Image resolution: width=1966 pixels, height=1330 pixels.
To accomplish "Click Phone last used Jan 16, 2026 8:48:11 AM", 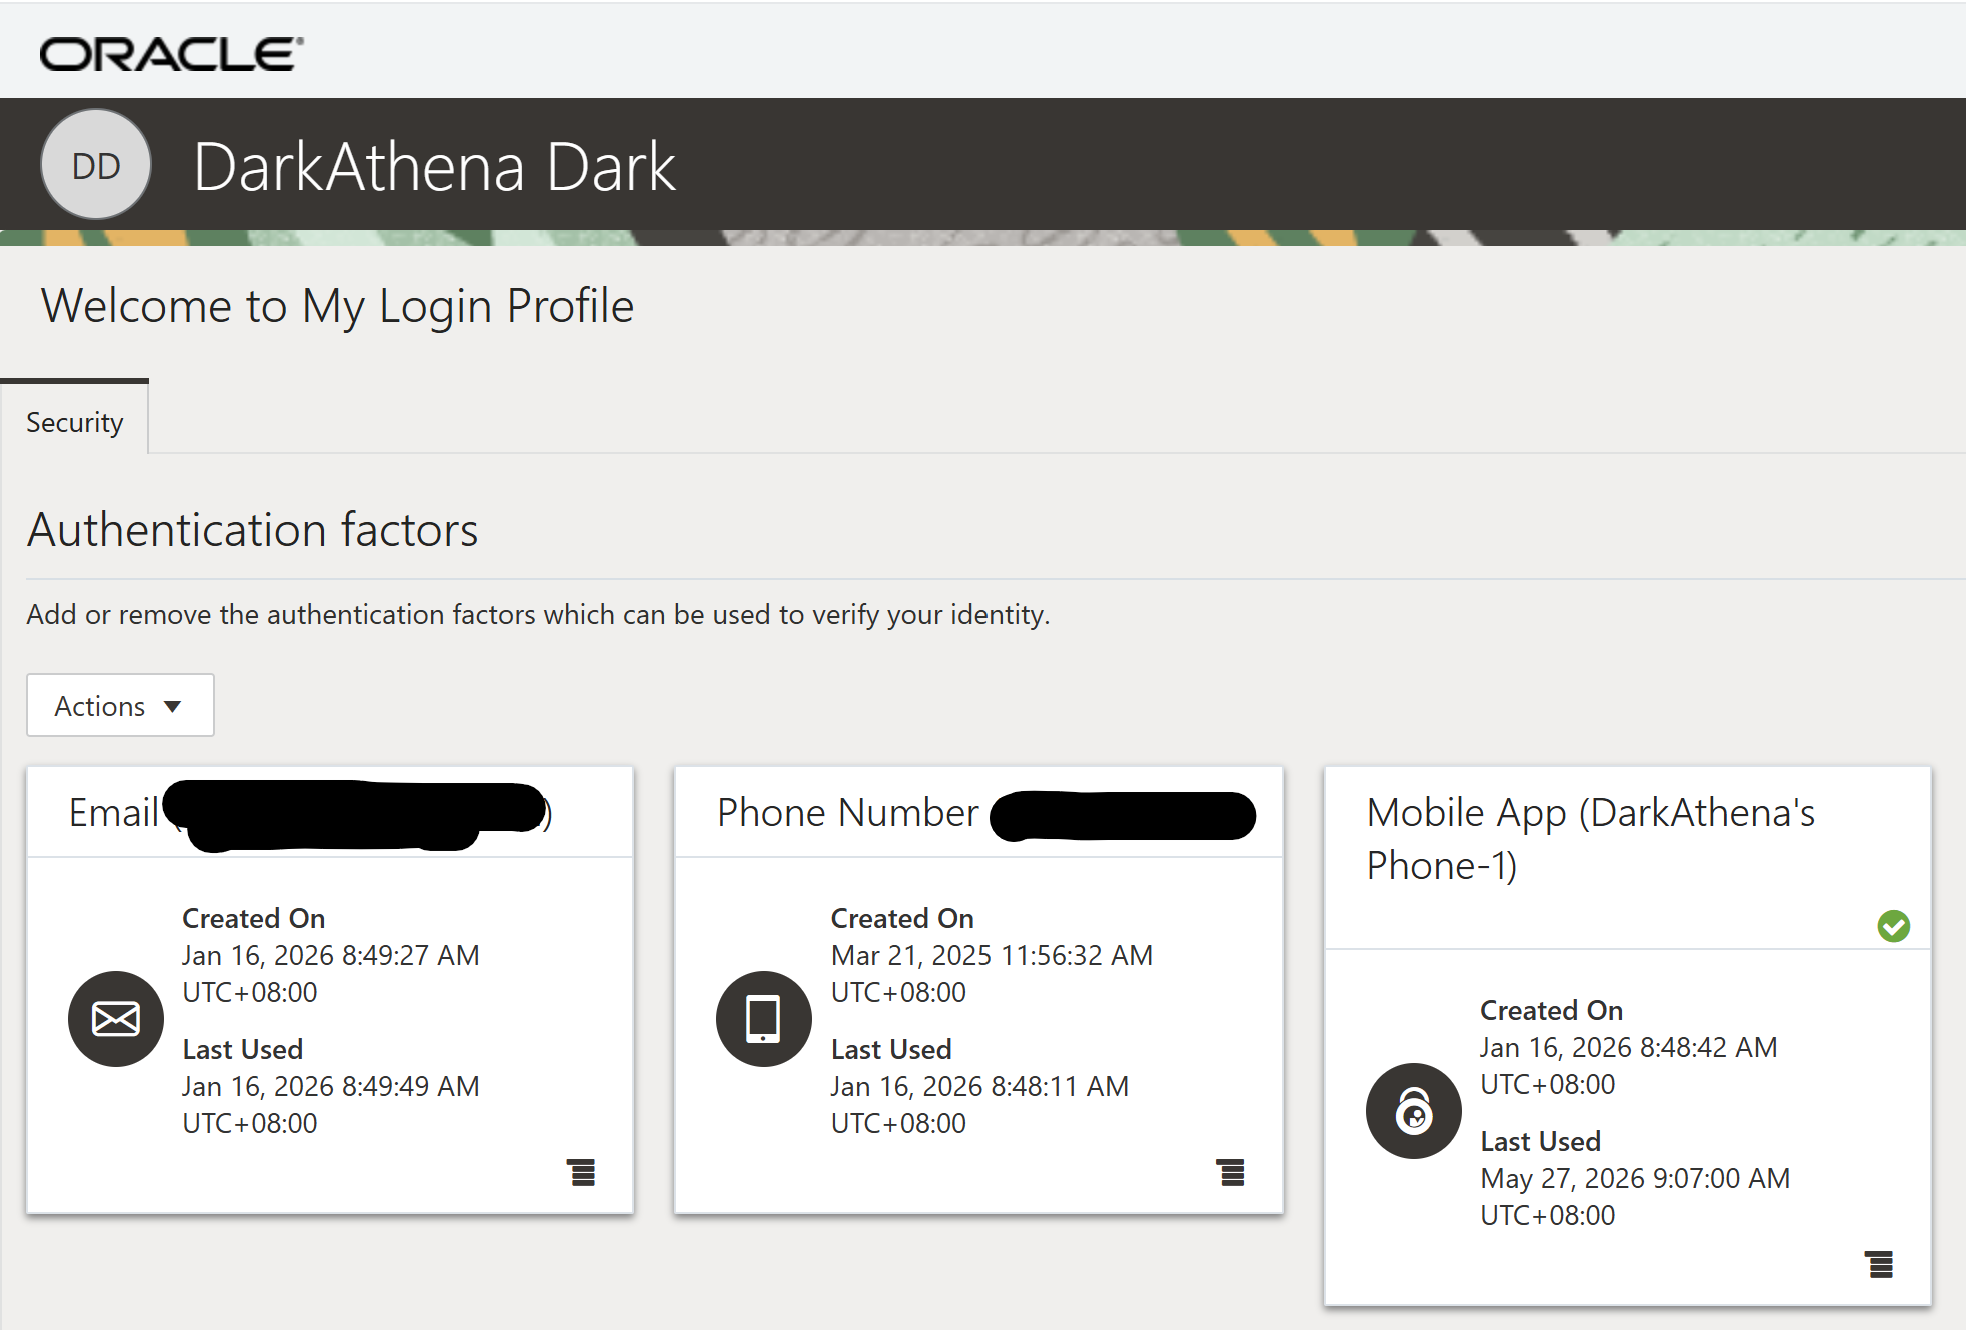I will (x=980, y=1105).
